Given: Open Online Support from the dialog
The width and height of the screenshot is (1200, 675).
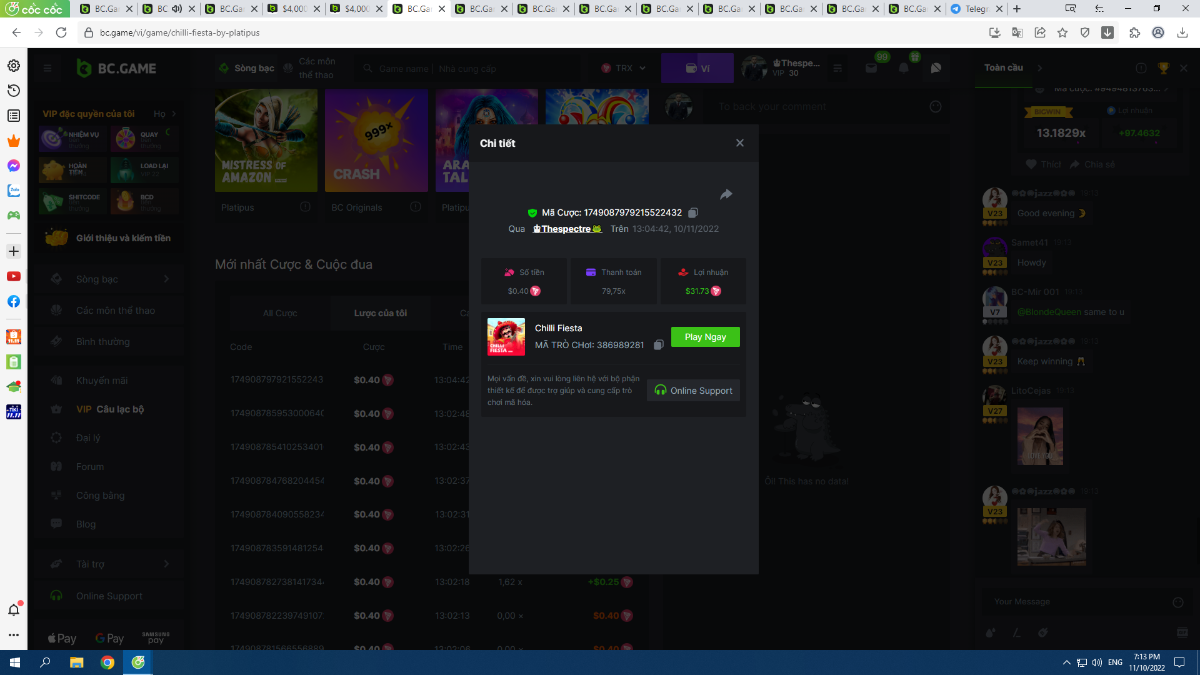Looking at the screenshot, I should pyautogui.click(x=693, y=390).
